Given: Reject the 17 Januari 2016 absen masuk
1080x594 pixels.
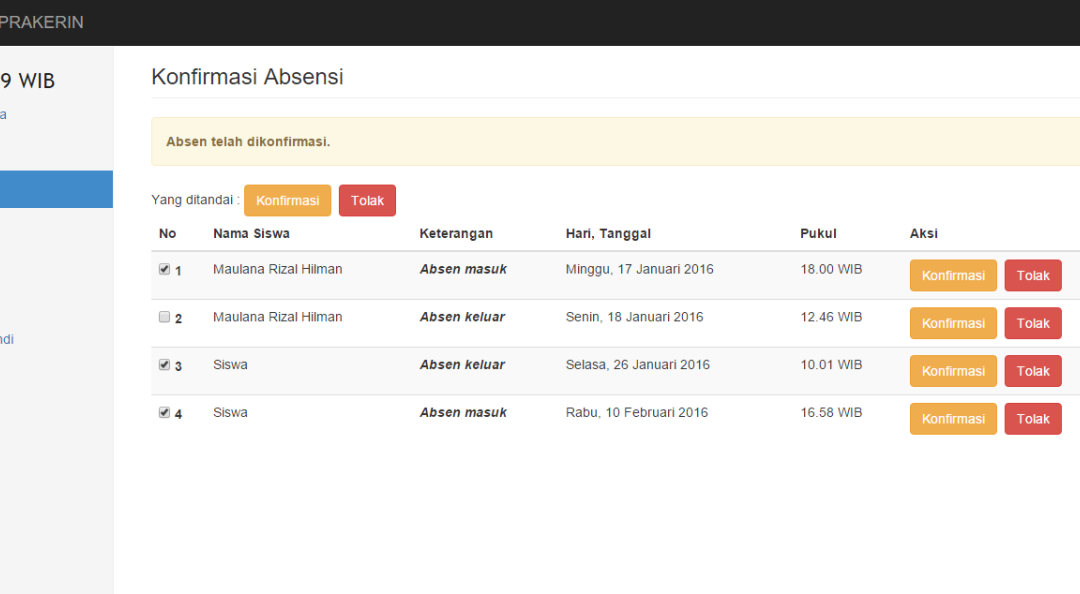Looking at the screenshot, I should [x=1032, y=276].
